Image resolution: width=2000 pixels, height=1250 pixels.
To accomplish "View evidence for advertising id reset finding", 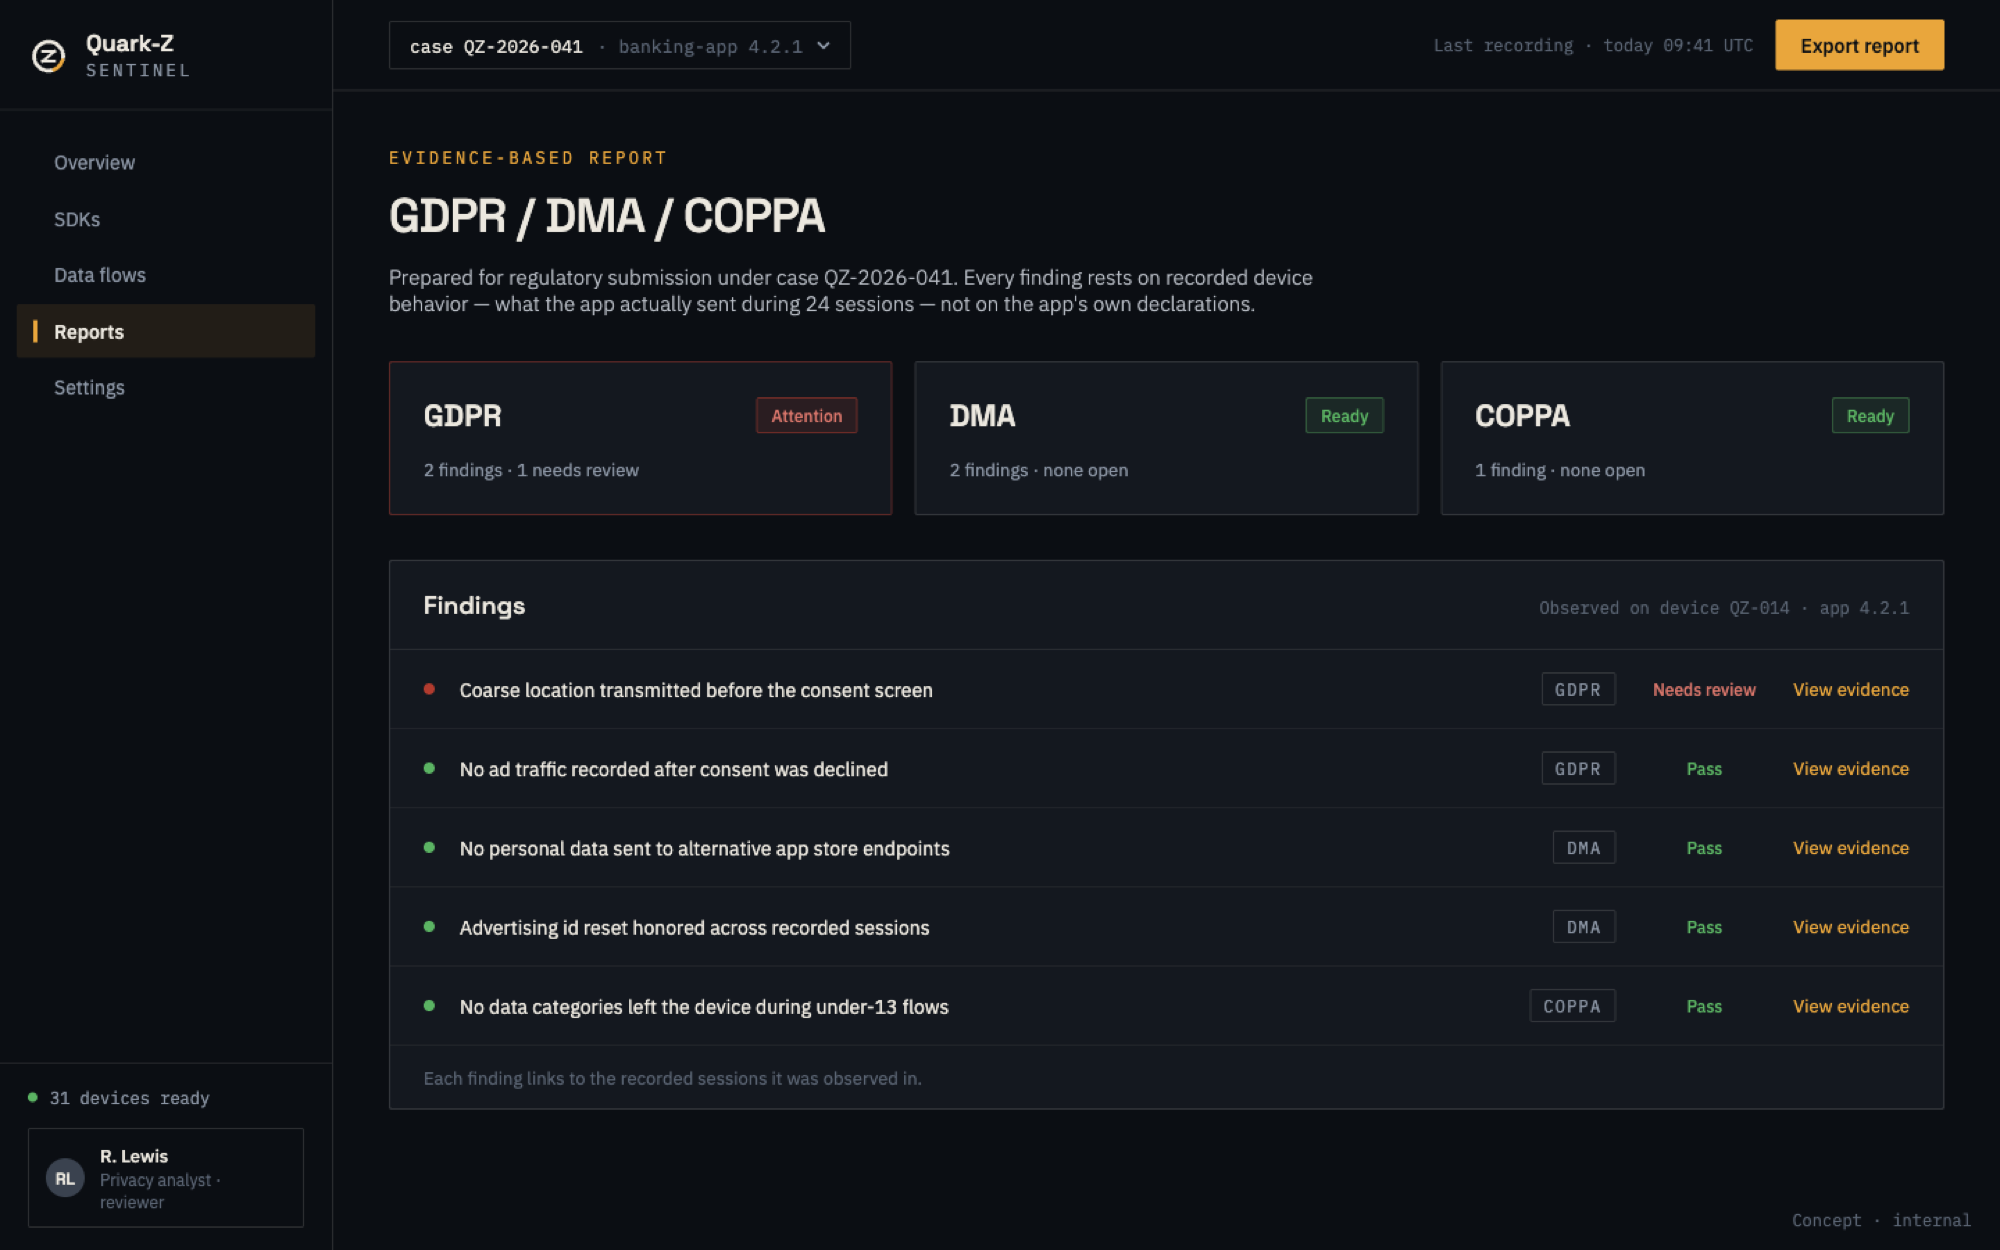I will pyautogui.click(x=1851, y=927).
